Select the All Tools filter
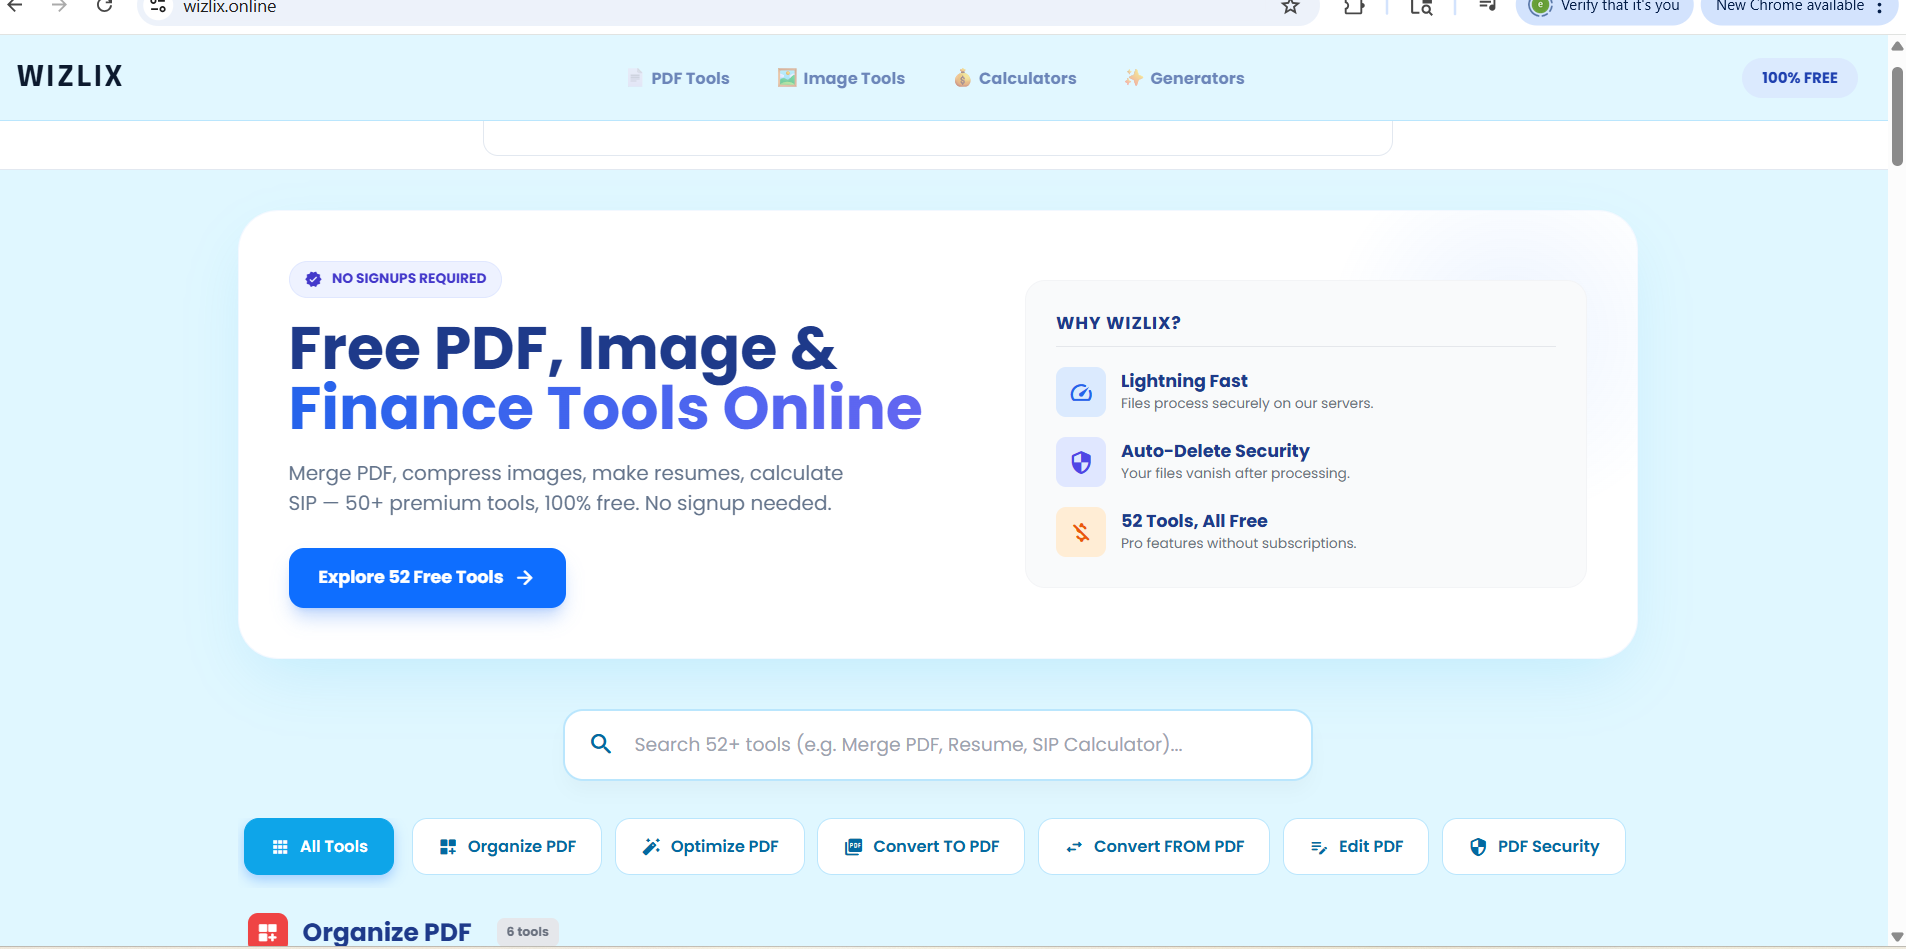 (319, 847)
